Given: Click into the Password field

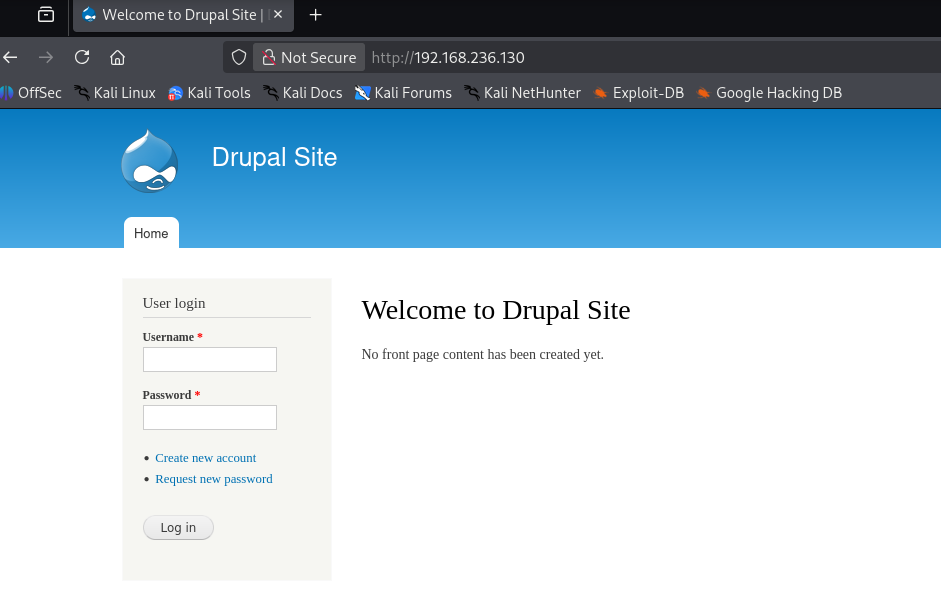Looking at the screenshot, I should (x=209, y=417).
